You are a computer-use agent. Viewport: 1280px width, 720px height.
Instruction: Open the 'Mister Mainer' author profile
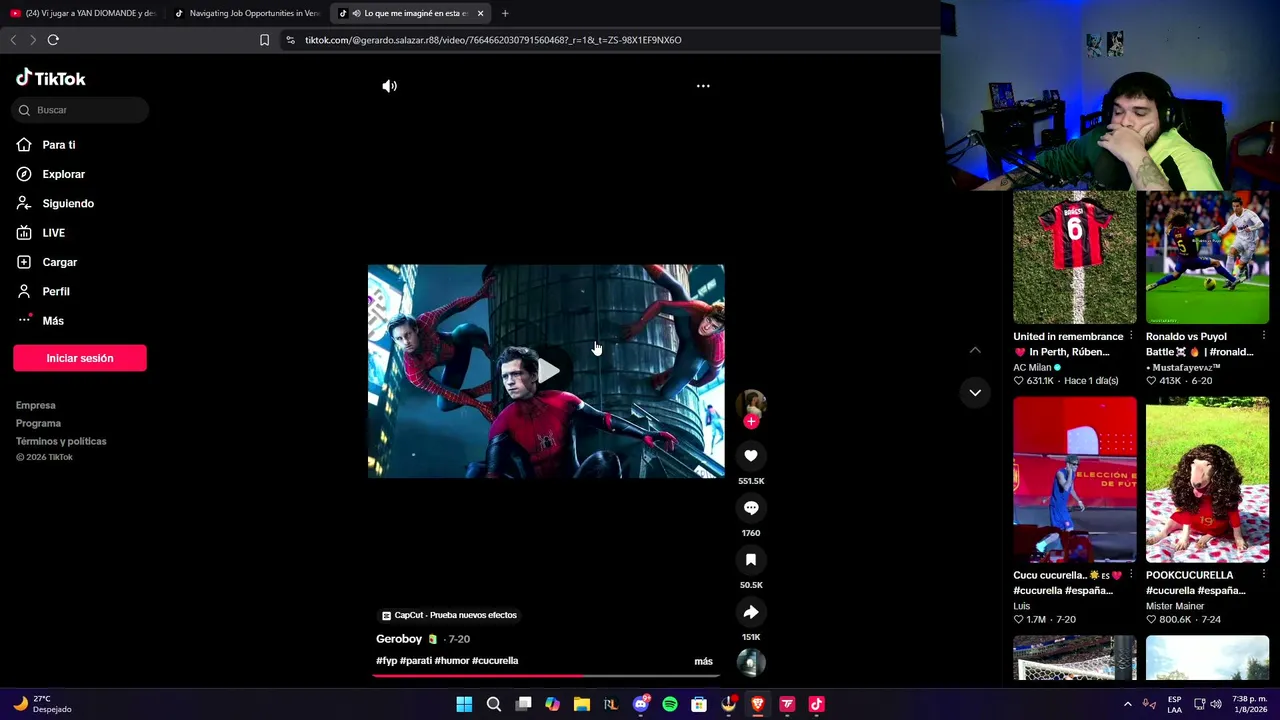click(x=1175, y=606)
